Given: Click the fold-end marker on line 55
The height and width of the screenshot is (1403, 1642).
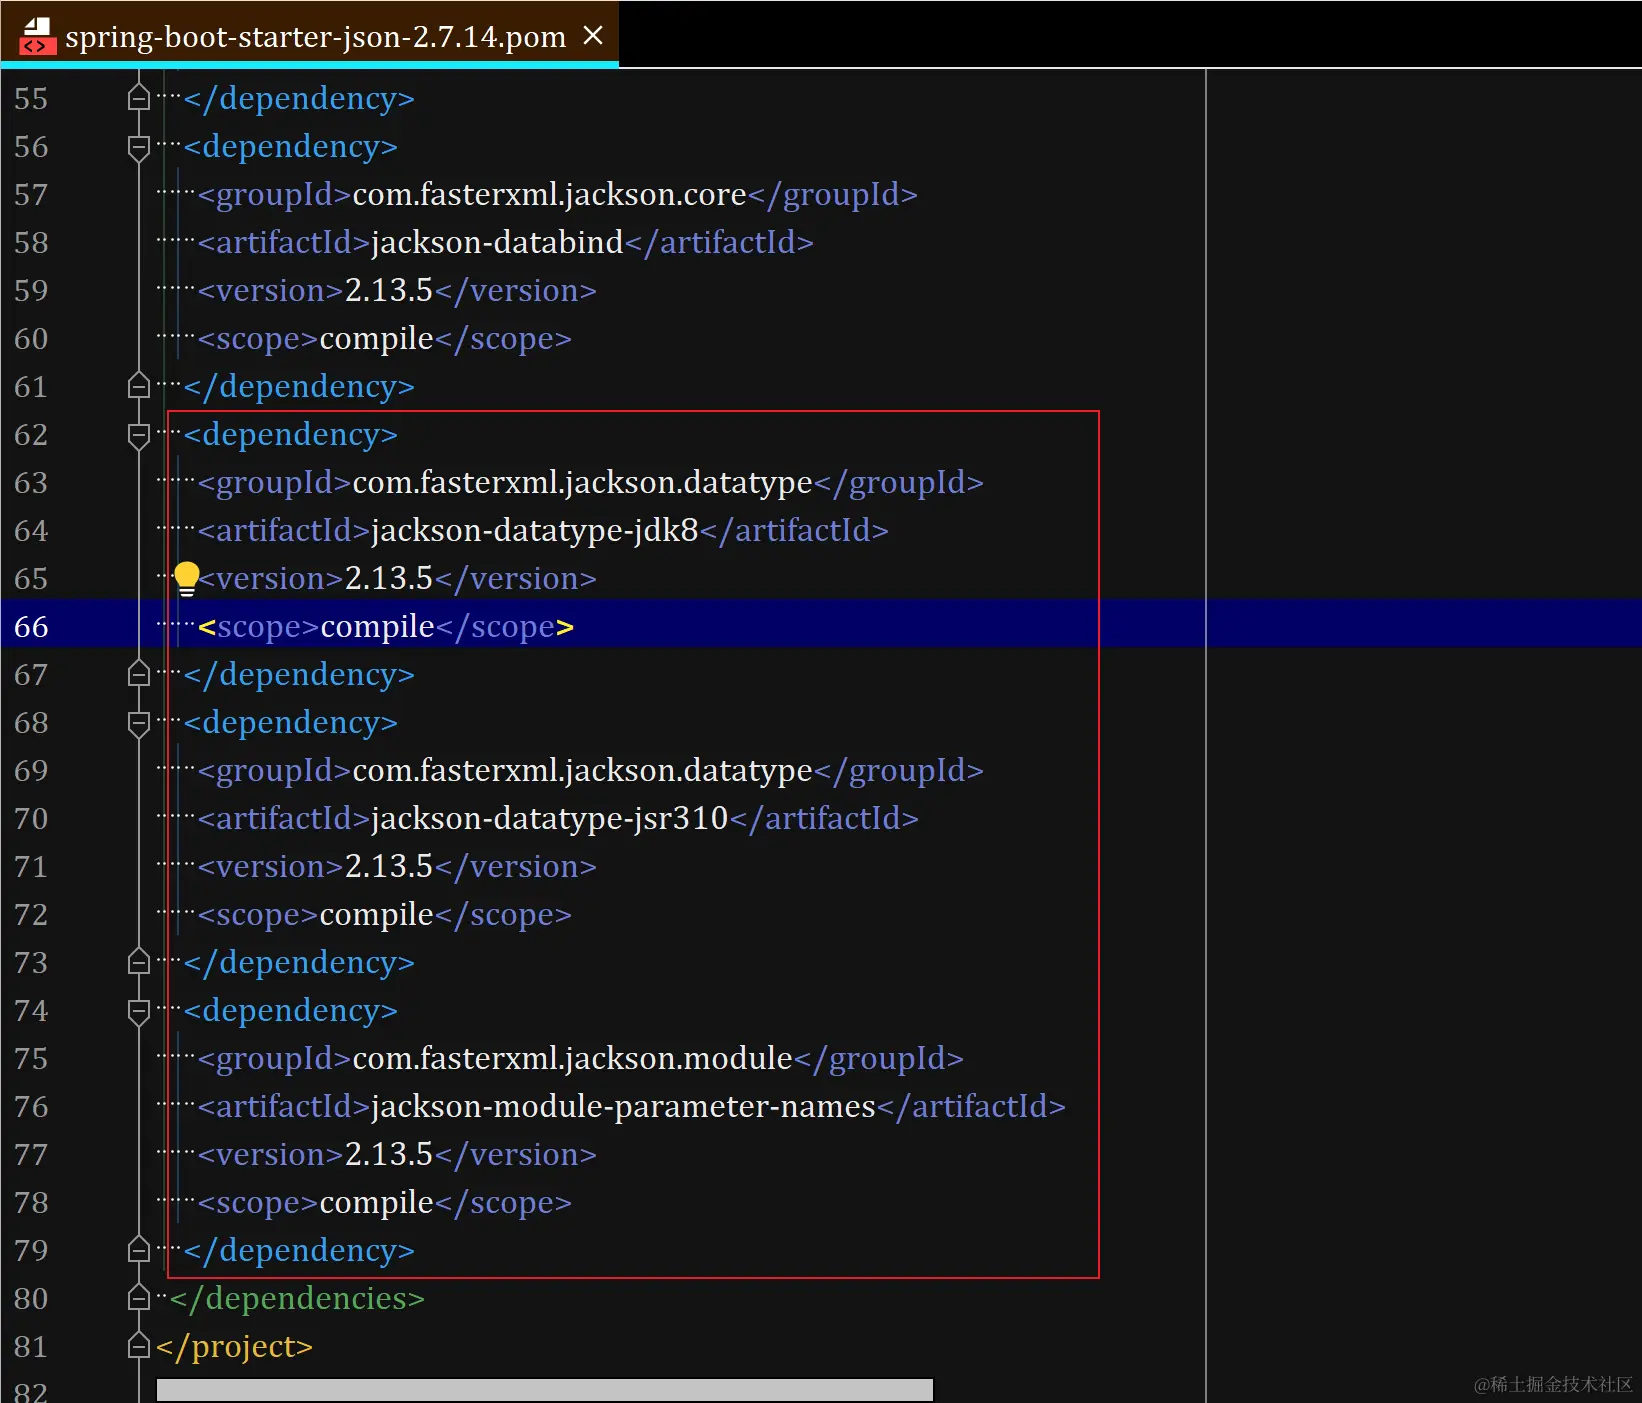Looking at the screenshot, I should [x=139, y=98].
